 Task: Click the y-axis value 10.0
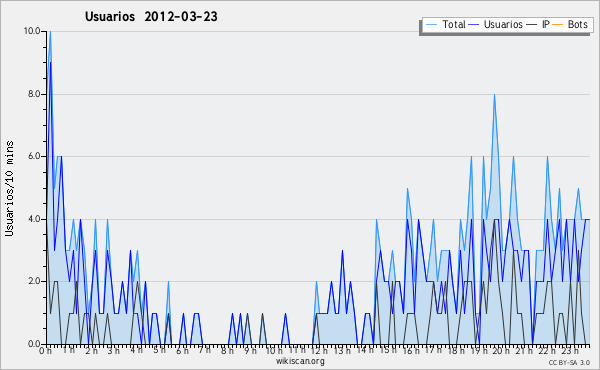coord(32,31)
